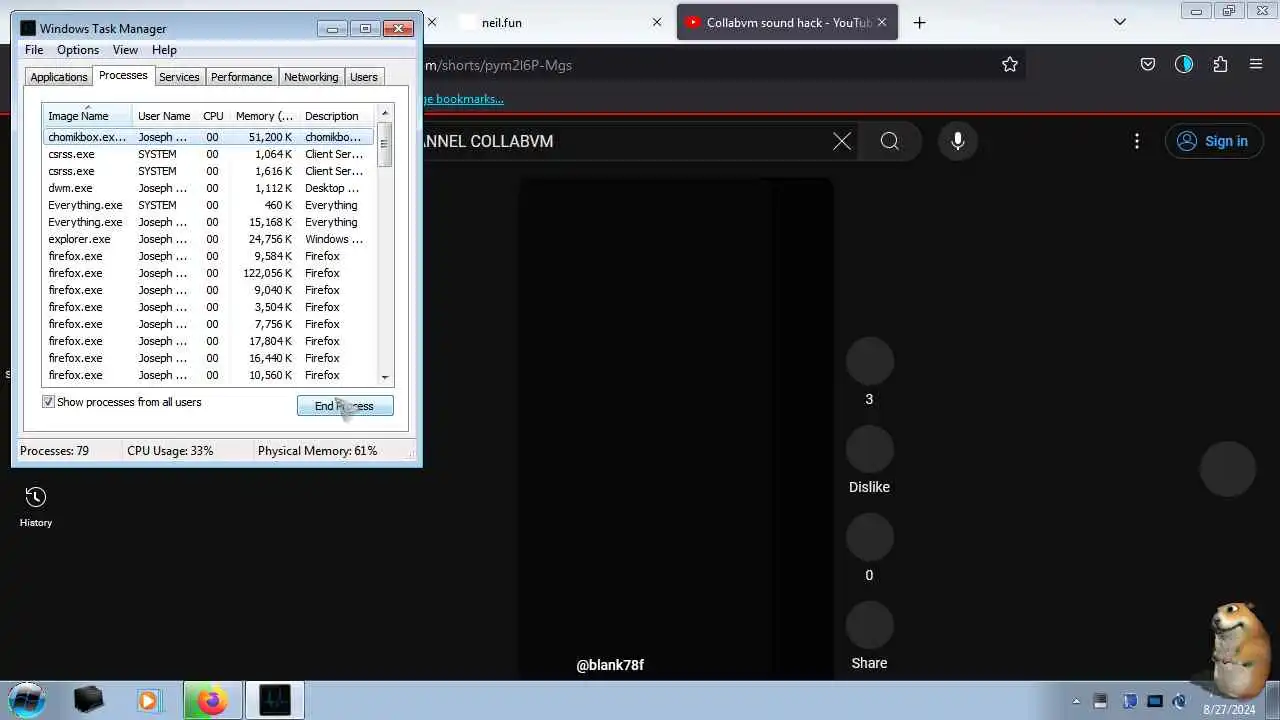Open YouTube settings three-dot menu
The width and height of the screenshot is (1280, 720).
click(1137, 141)
